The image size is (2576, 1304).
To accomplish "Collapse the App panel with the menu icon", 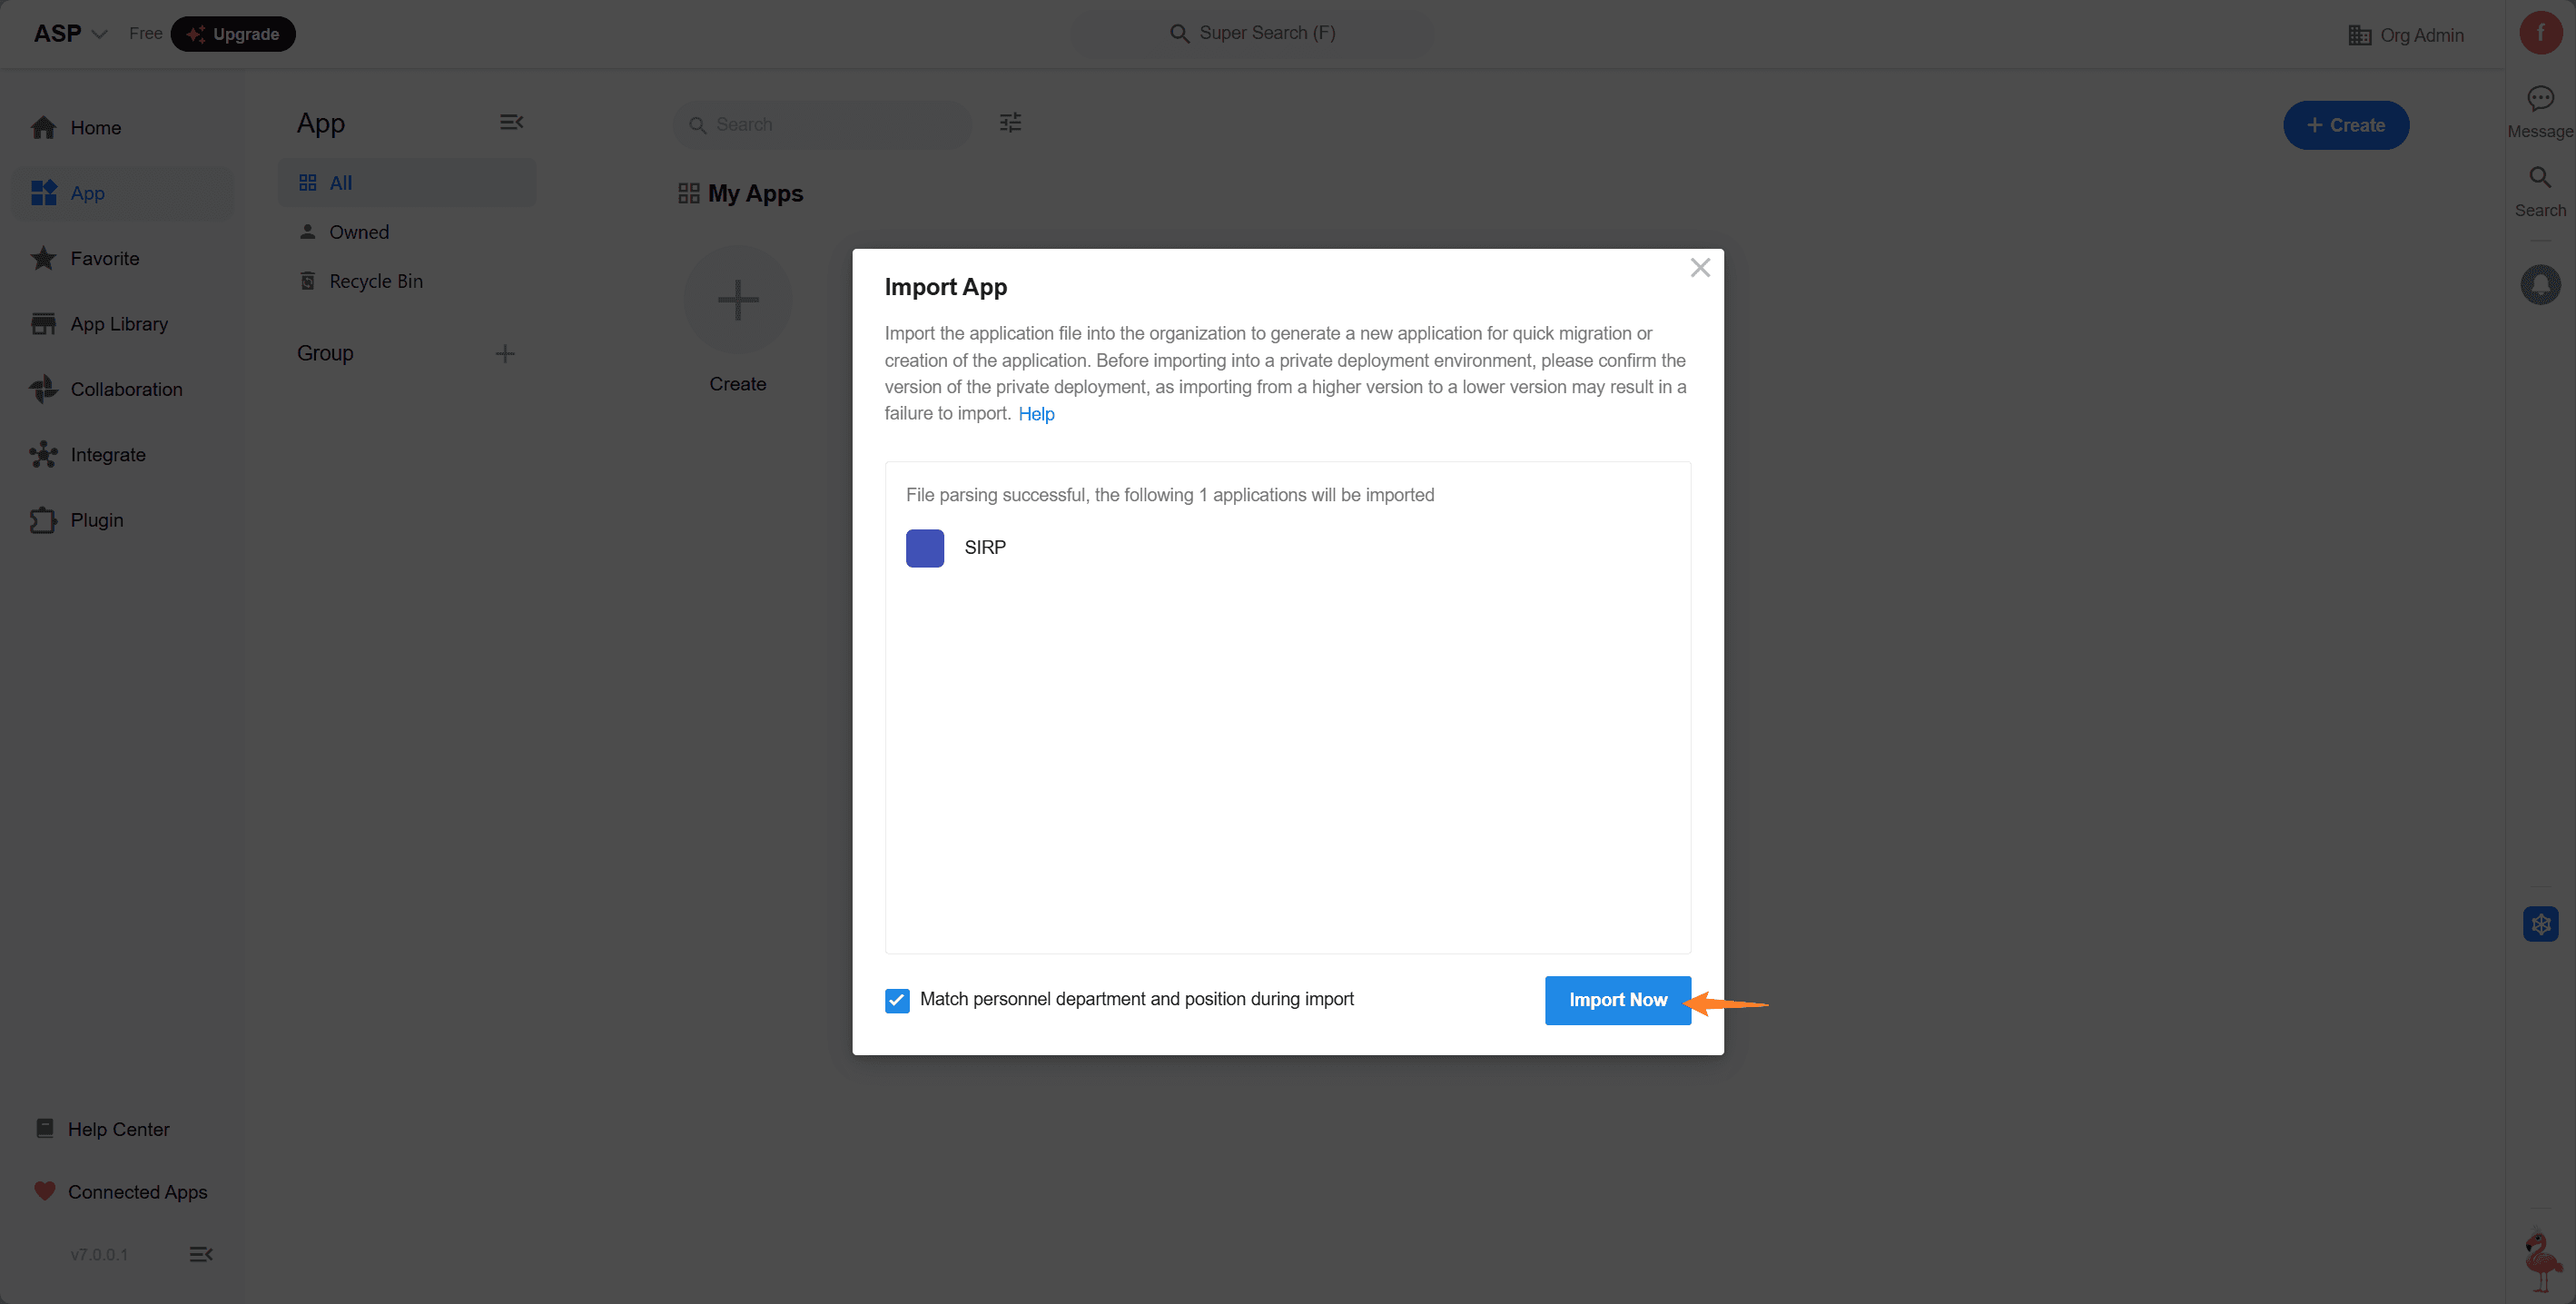I will click(511, 122).
